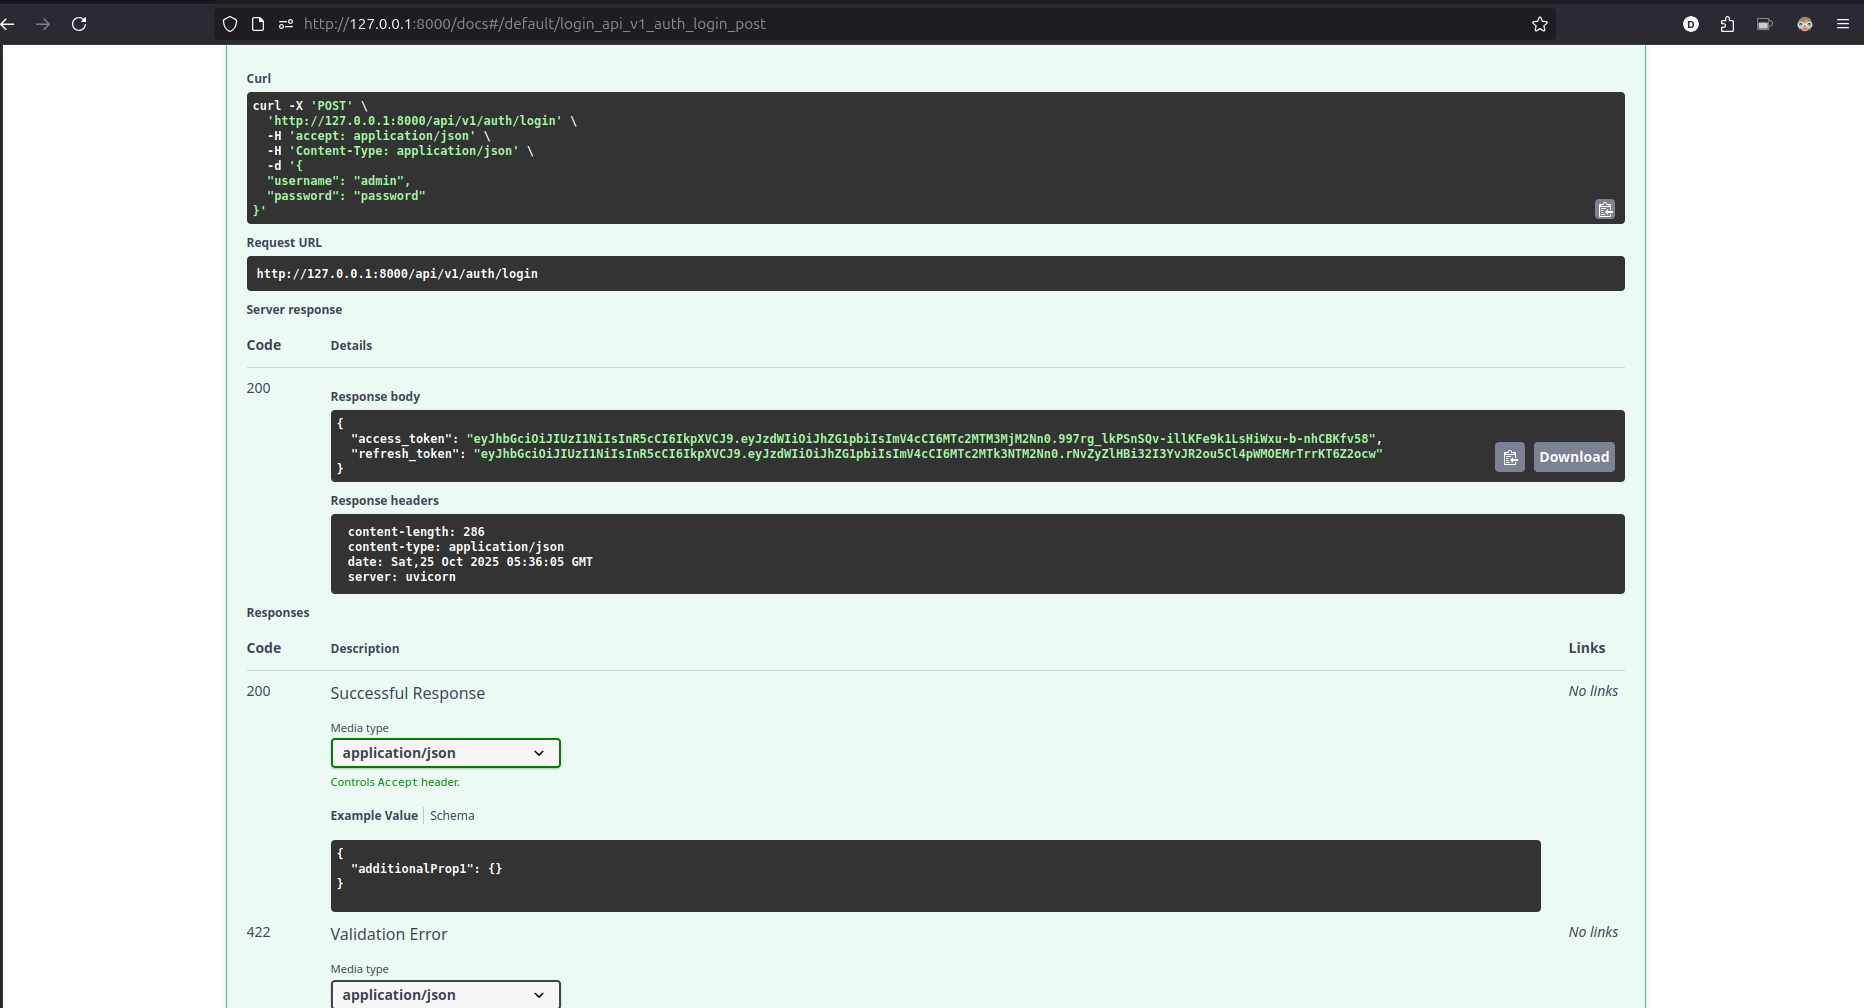Open the Firefox hamburger menu
Viewport: 1864px width, 1008px height.
(x=1845, y=23)
